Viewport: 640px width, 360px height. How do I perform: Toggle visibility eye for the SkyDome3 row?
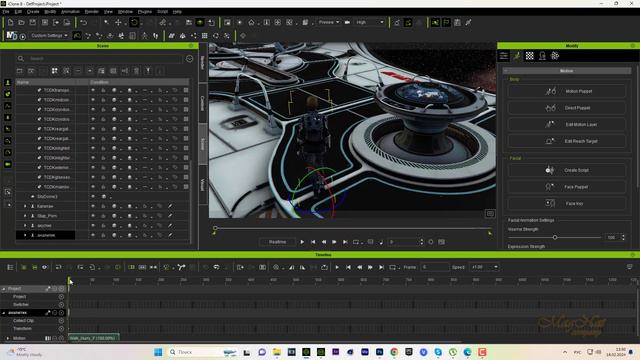93,196
